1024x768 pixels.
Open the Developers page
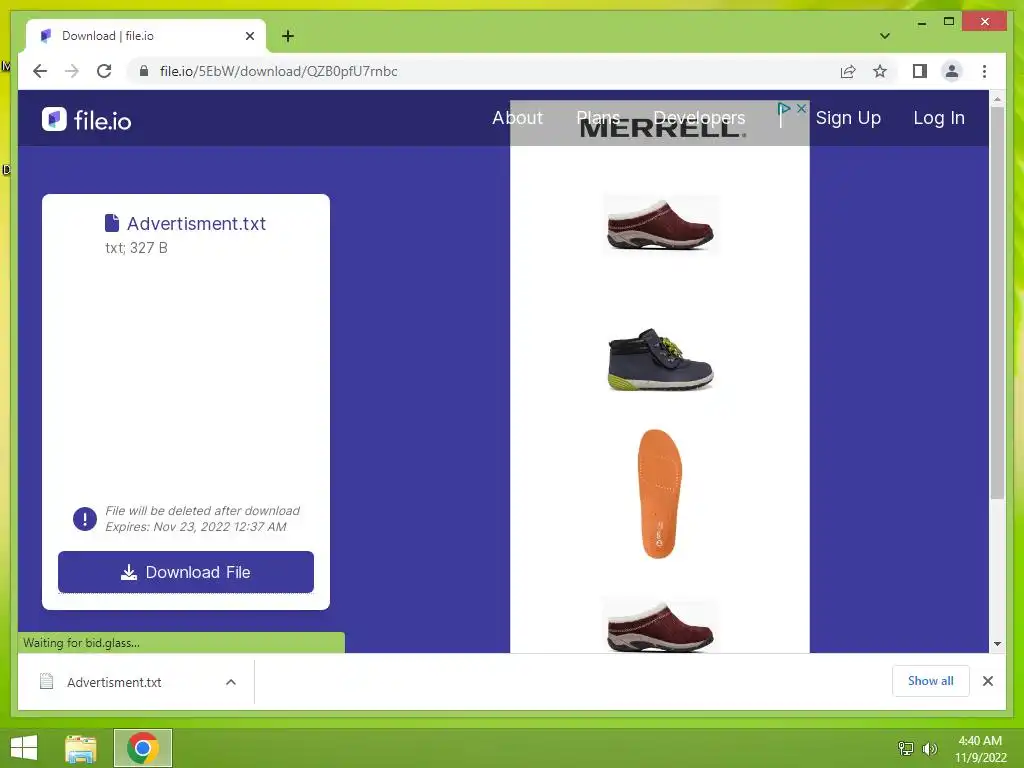coord(699,118)
